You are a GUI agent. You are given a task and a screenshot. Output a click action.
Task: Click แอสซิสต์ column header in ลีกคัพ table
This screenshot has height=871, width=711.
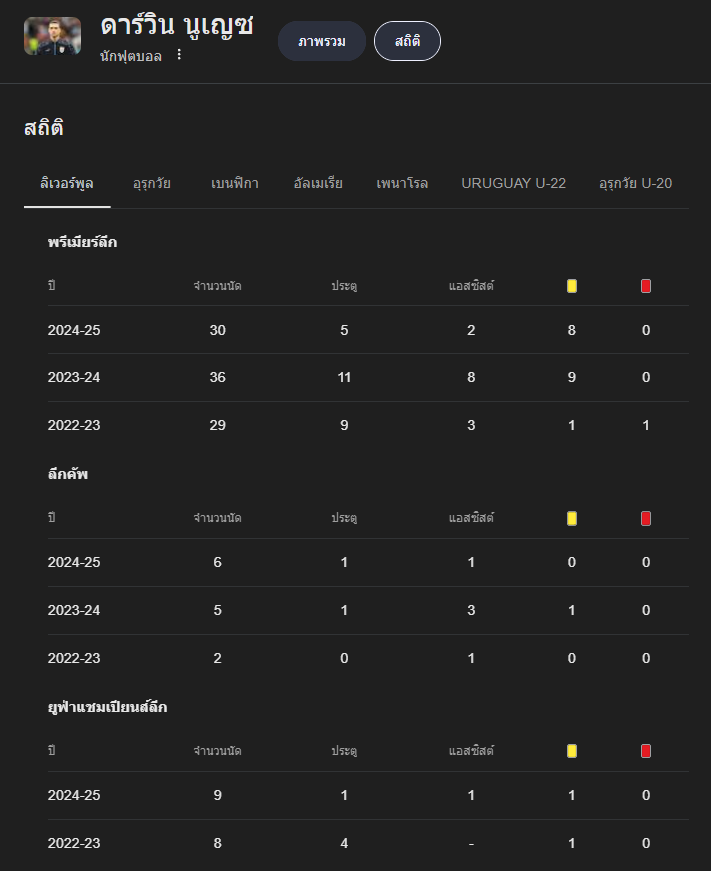point(471,518)
